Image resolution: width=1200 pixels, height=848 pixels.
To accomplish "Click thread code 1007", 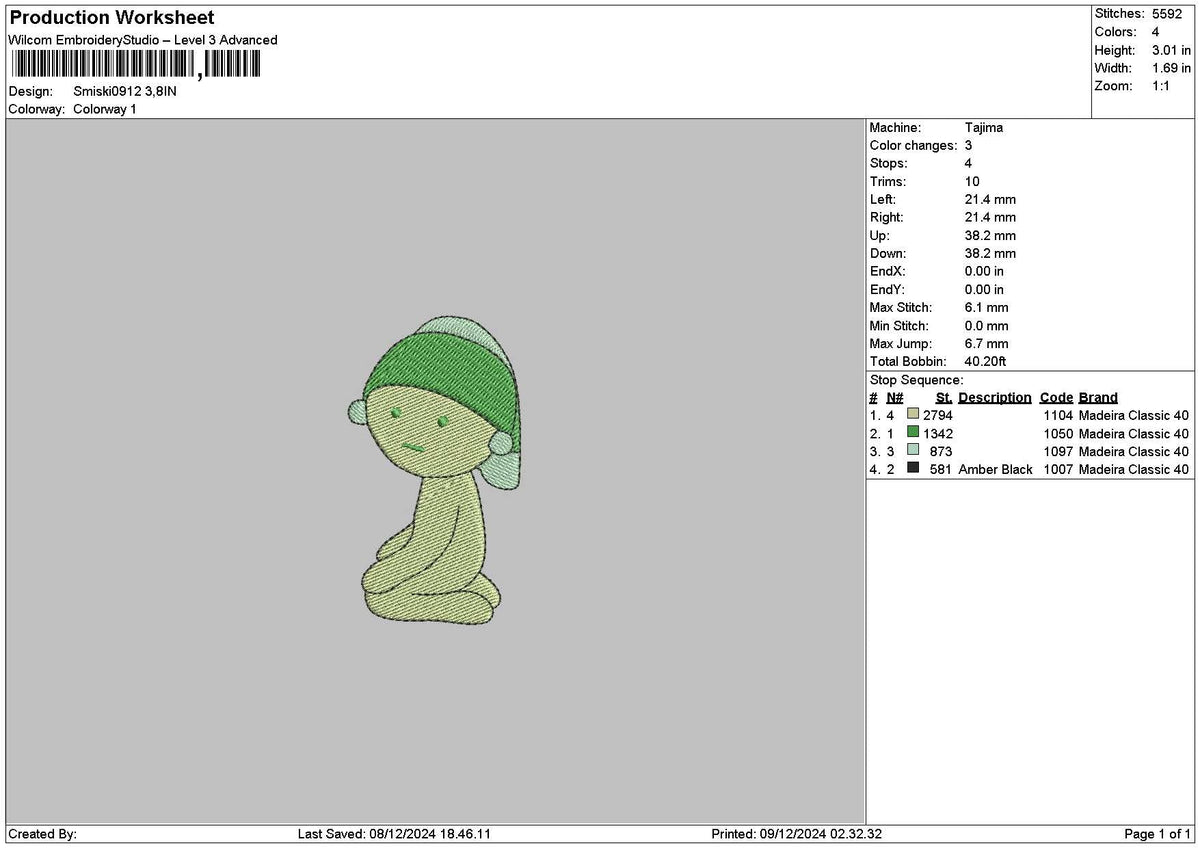I will [1057, 469].
